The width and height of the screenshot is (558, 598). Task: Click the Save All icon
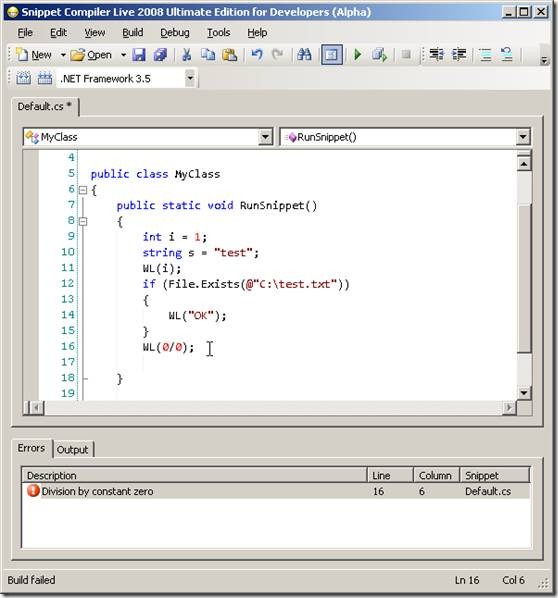click(160, 55)
